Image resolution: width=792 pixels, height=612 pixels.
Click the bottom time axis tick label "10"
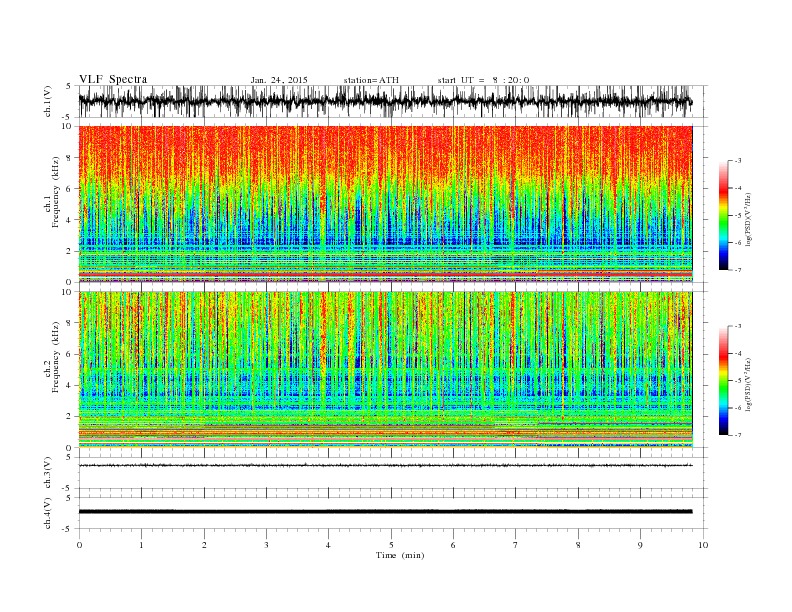(703, 545)
